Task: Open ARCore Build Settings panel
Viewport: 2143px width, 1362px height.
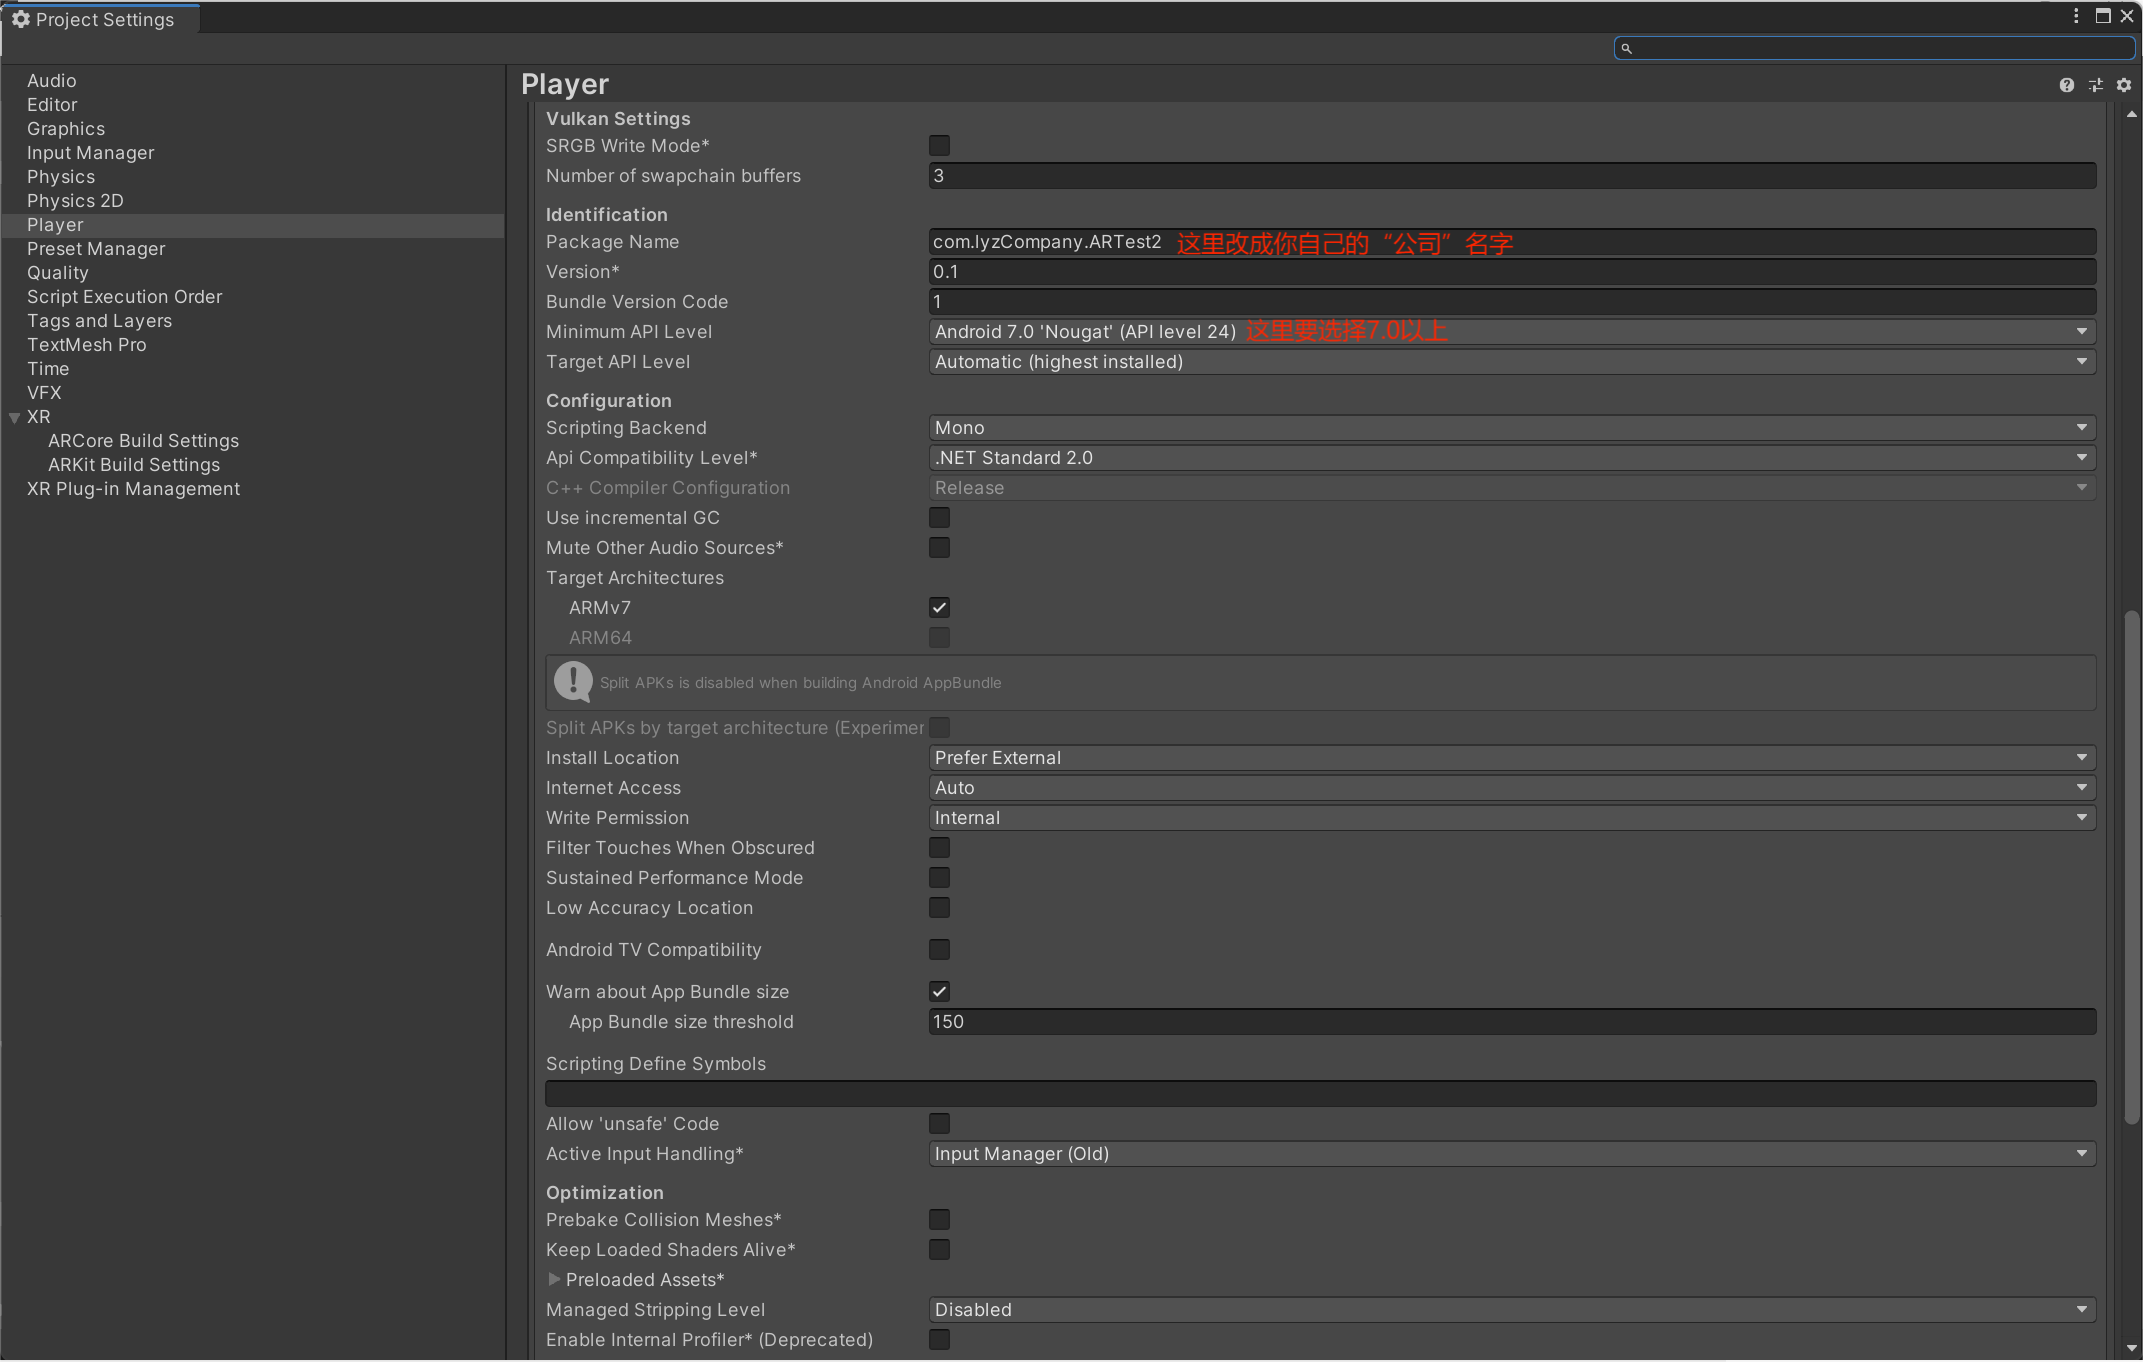Action: click(x=144, y=439)
